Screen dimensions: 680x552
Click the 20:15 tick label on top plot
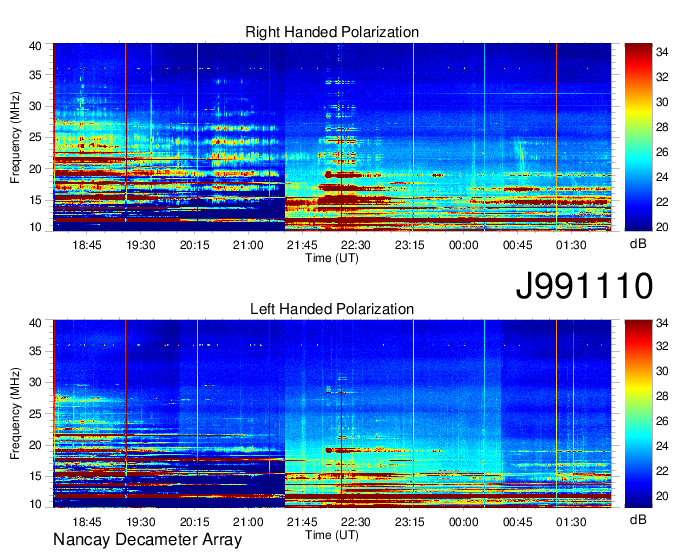pyautogui.click(x=194, y=245)
